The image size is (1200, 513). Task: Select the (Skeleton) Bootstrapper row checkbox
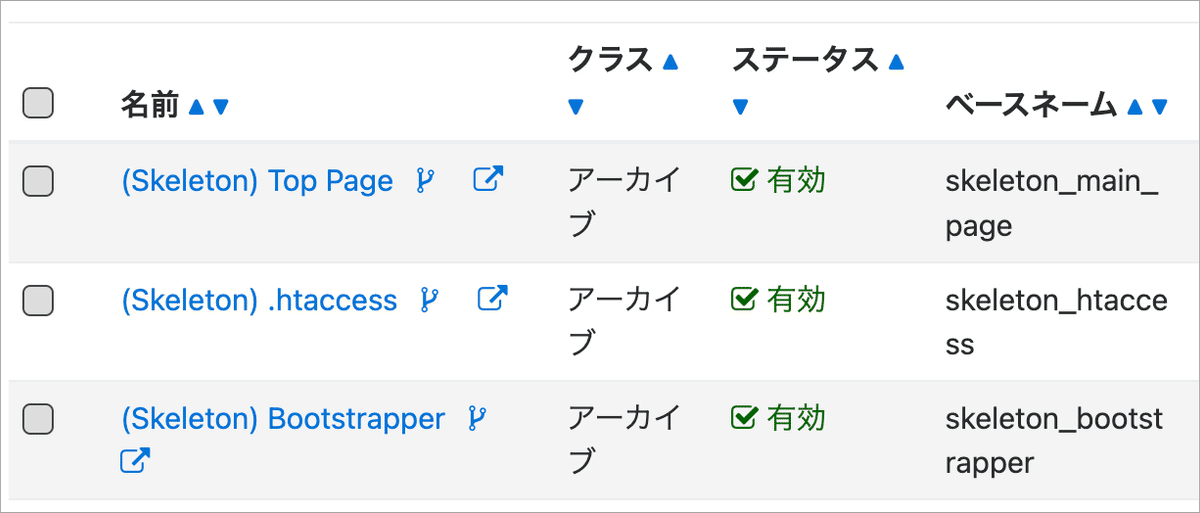coord(38,418)
